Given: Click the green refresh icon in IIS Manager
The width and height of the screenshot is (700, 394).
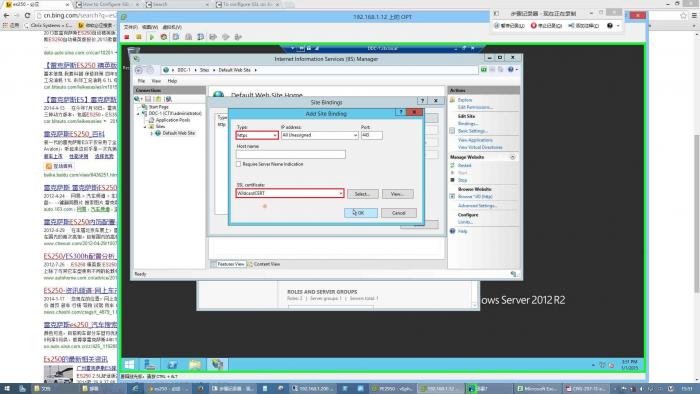Looking at the screenshot, I should pos(483,70).
